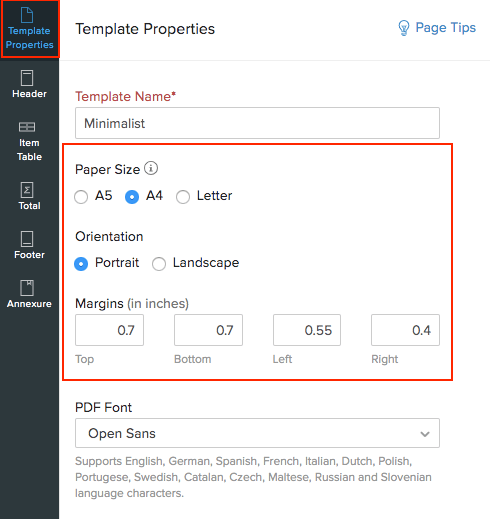490x519 pixels.
Task: Open the Template Properties sidebar section
Action: point(30,29)
